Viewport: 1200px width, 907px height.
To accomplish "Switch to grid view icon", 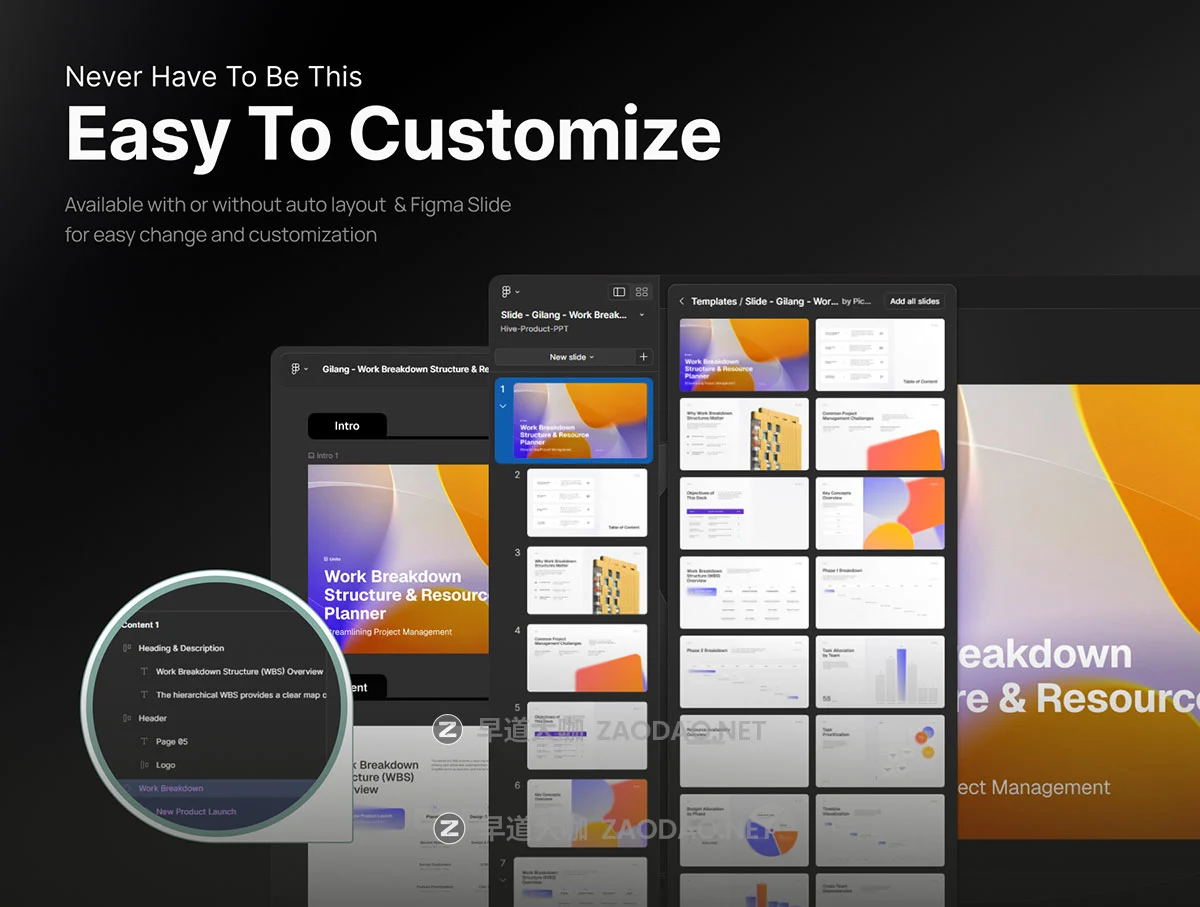I will pyautogui.click(x=642, y=292).
